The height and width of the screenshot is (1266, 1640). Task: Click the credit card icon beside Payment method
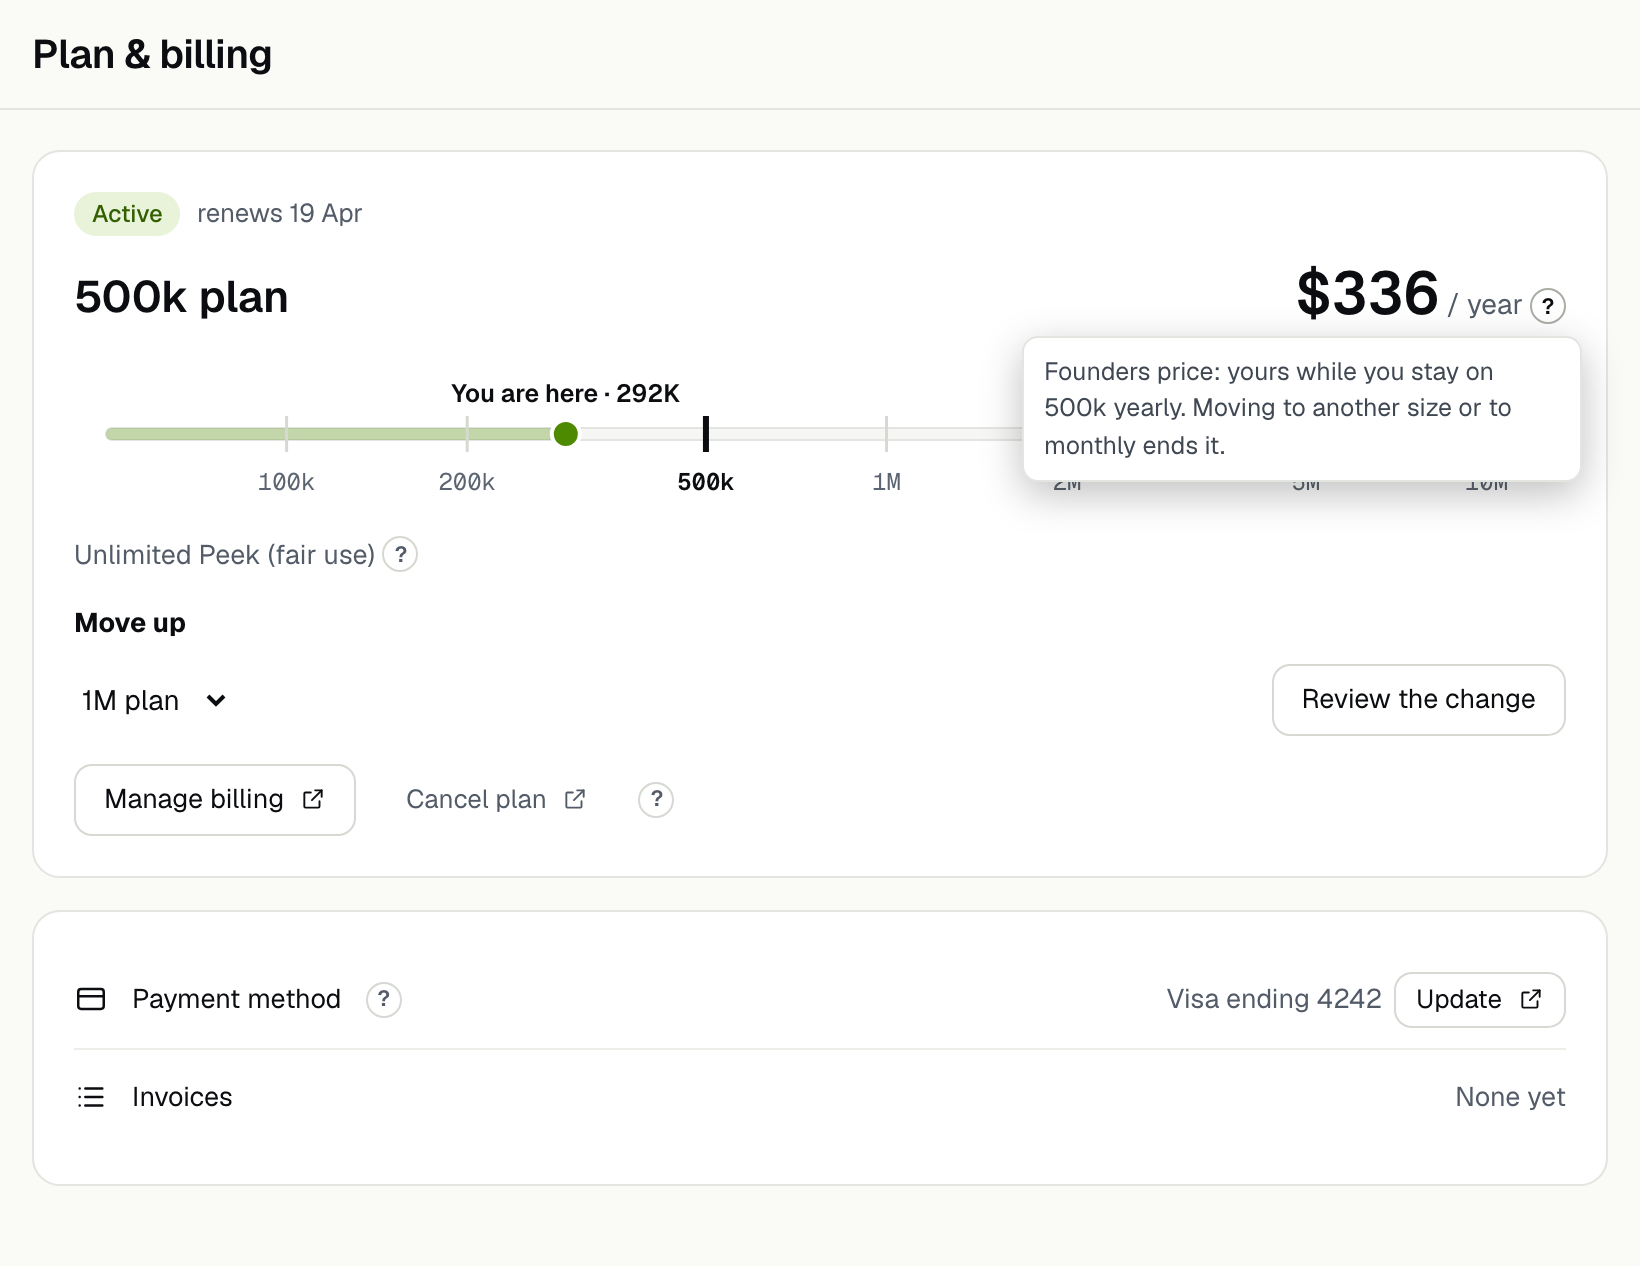click(x=91, y=999)
